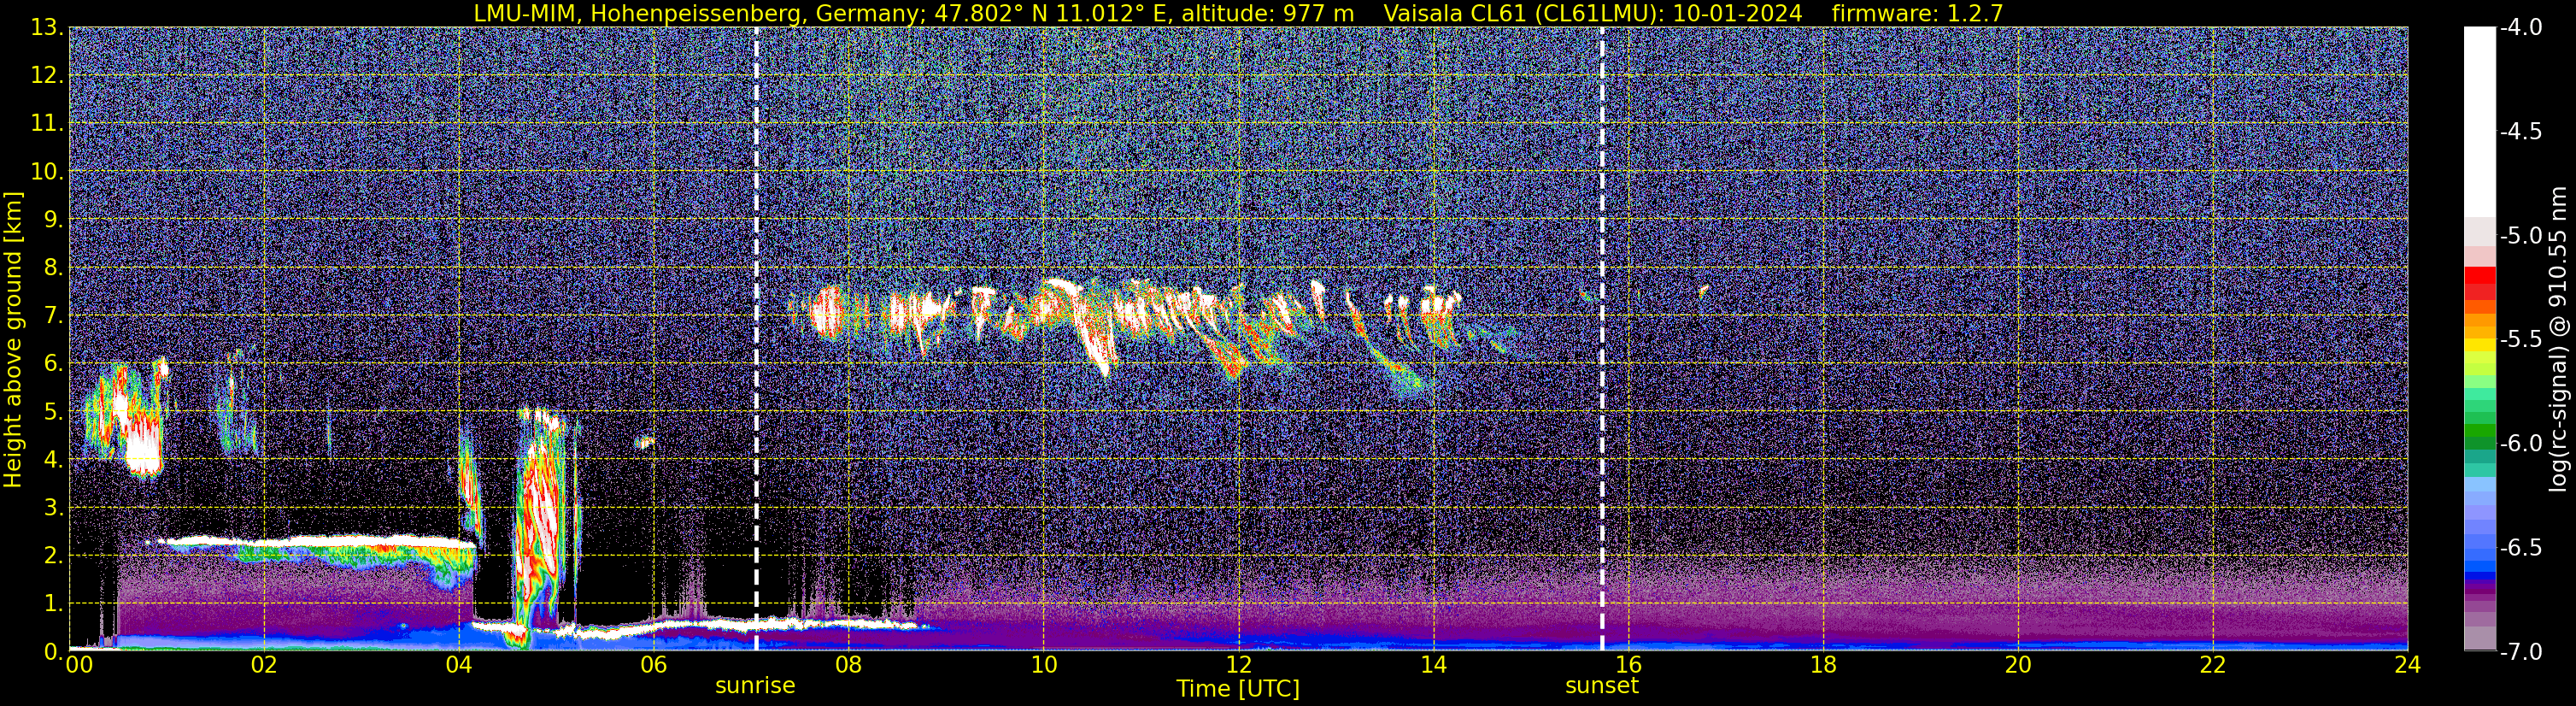Click height axis tick label "11."
Viewport: 2576px width, 706px height.
[x=48, y=124]
